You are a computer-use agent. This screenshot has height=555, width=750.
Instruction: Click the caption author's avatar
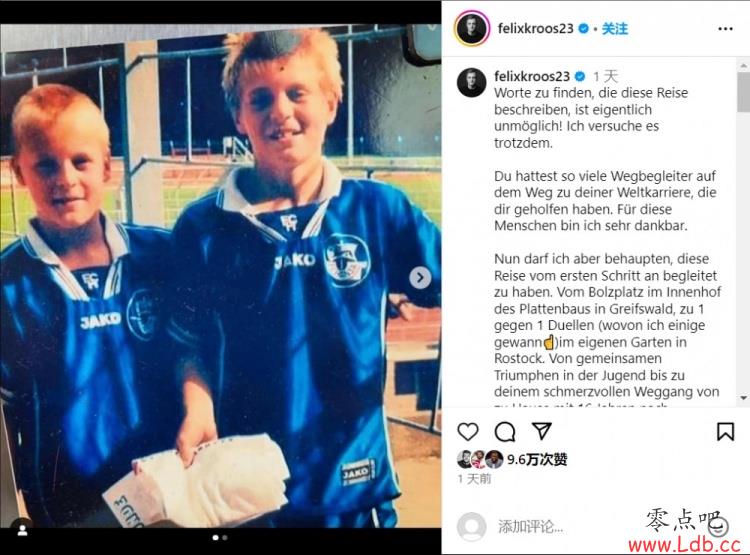pos(472,82)
